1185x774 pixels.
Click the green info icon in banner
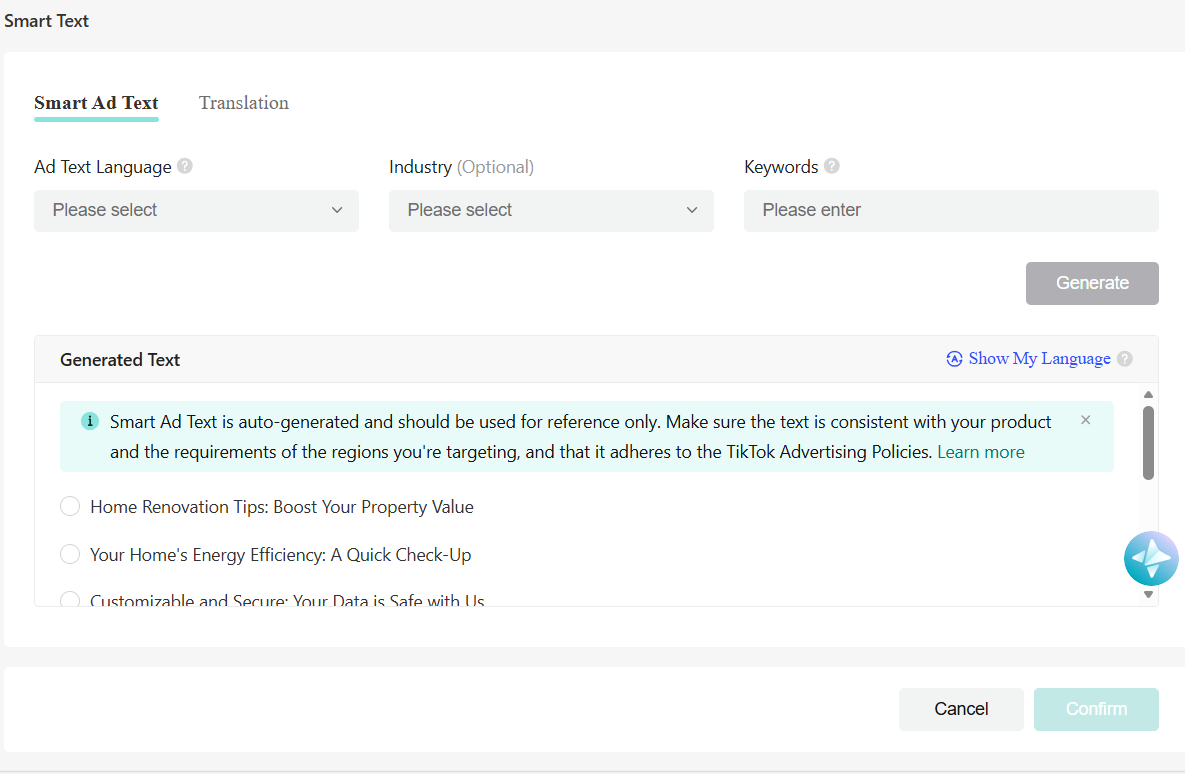pos(90,421)
